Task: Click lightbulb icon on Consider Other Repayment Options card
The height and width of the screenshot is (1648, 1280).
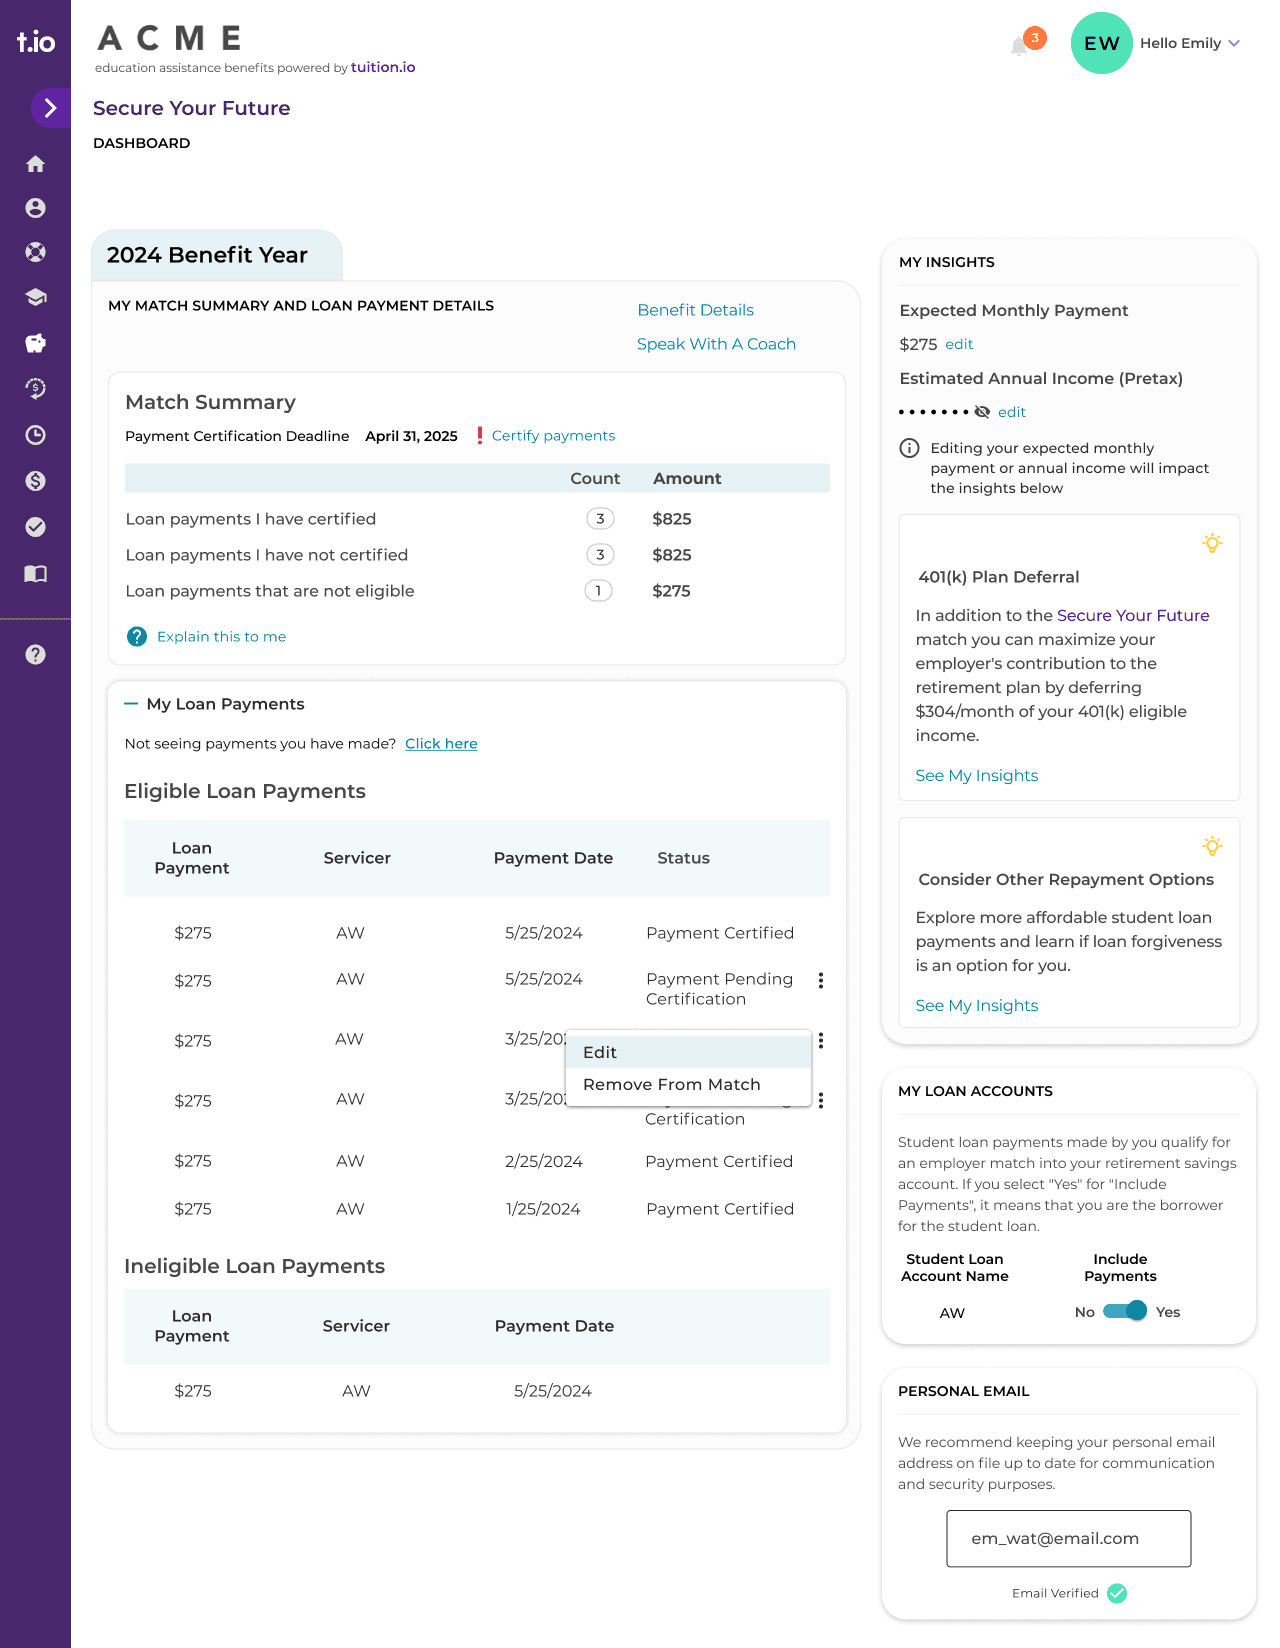Action: [1212, 846]
